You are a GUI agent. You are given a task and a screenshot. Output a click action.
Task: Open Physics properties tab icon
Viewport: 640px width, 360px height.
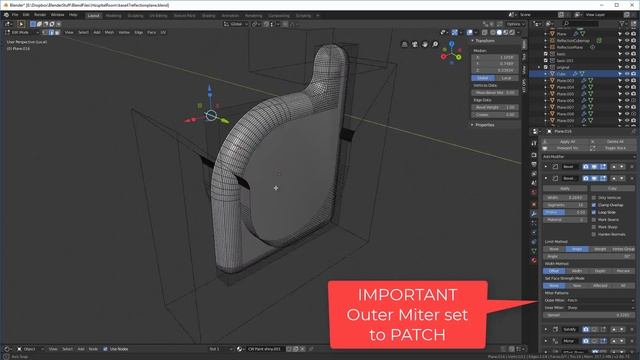click(534, 232)
